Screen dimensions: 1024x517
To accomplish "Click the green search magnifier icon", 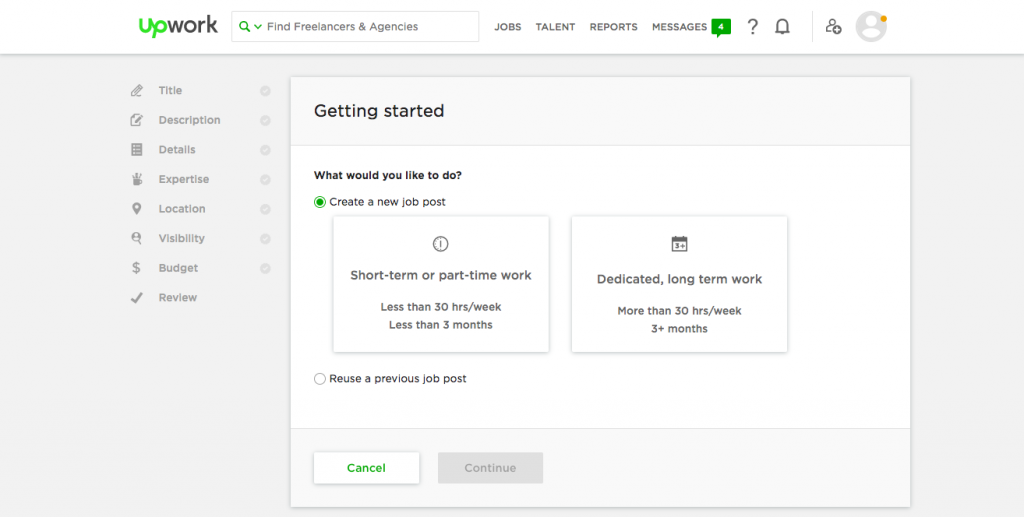I will coord(244,27).
